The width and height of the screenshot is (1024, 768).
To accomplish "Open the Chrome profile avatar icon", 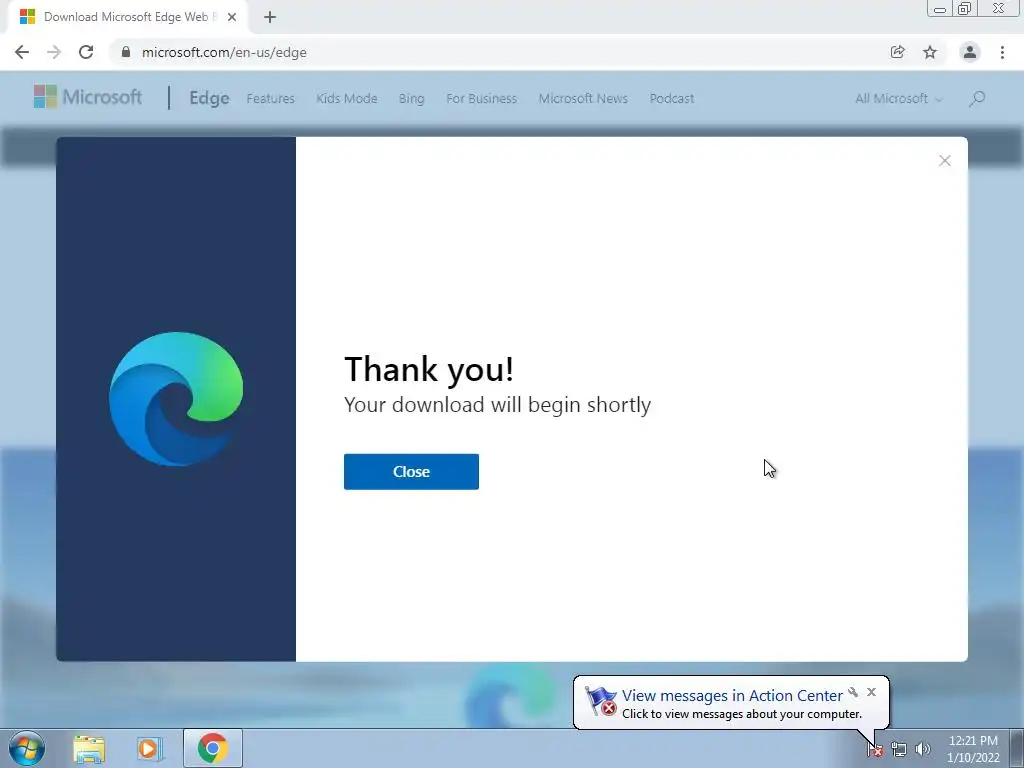I will (x=970, y=52).
